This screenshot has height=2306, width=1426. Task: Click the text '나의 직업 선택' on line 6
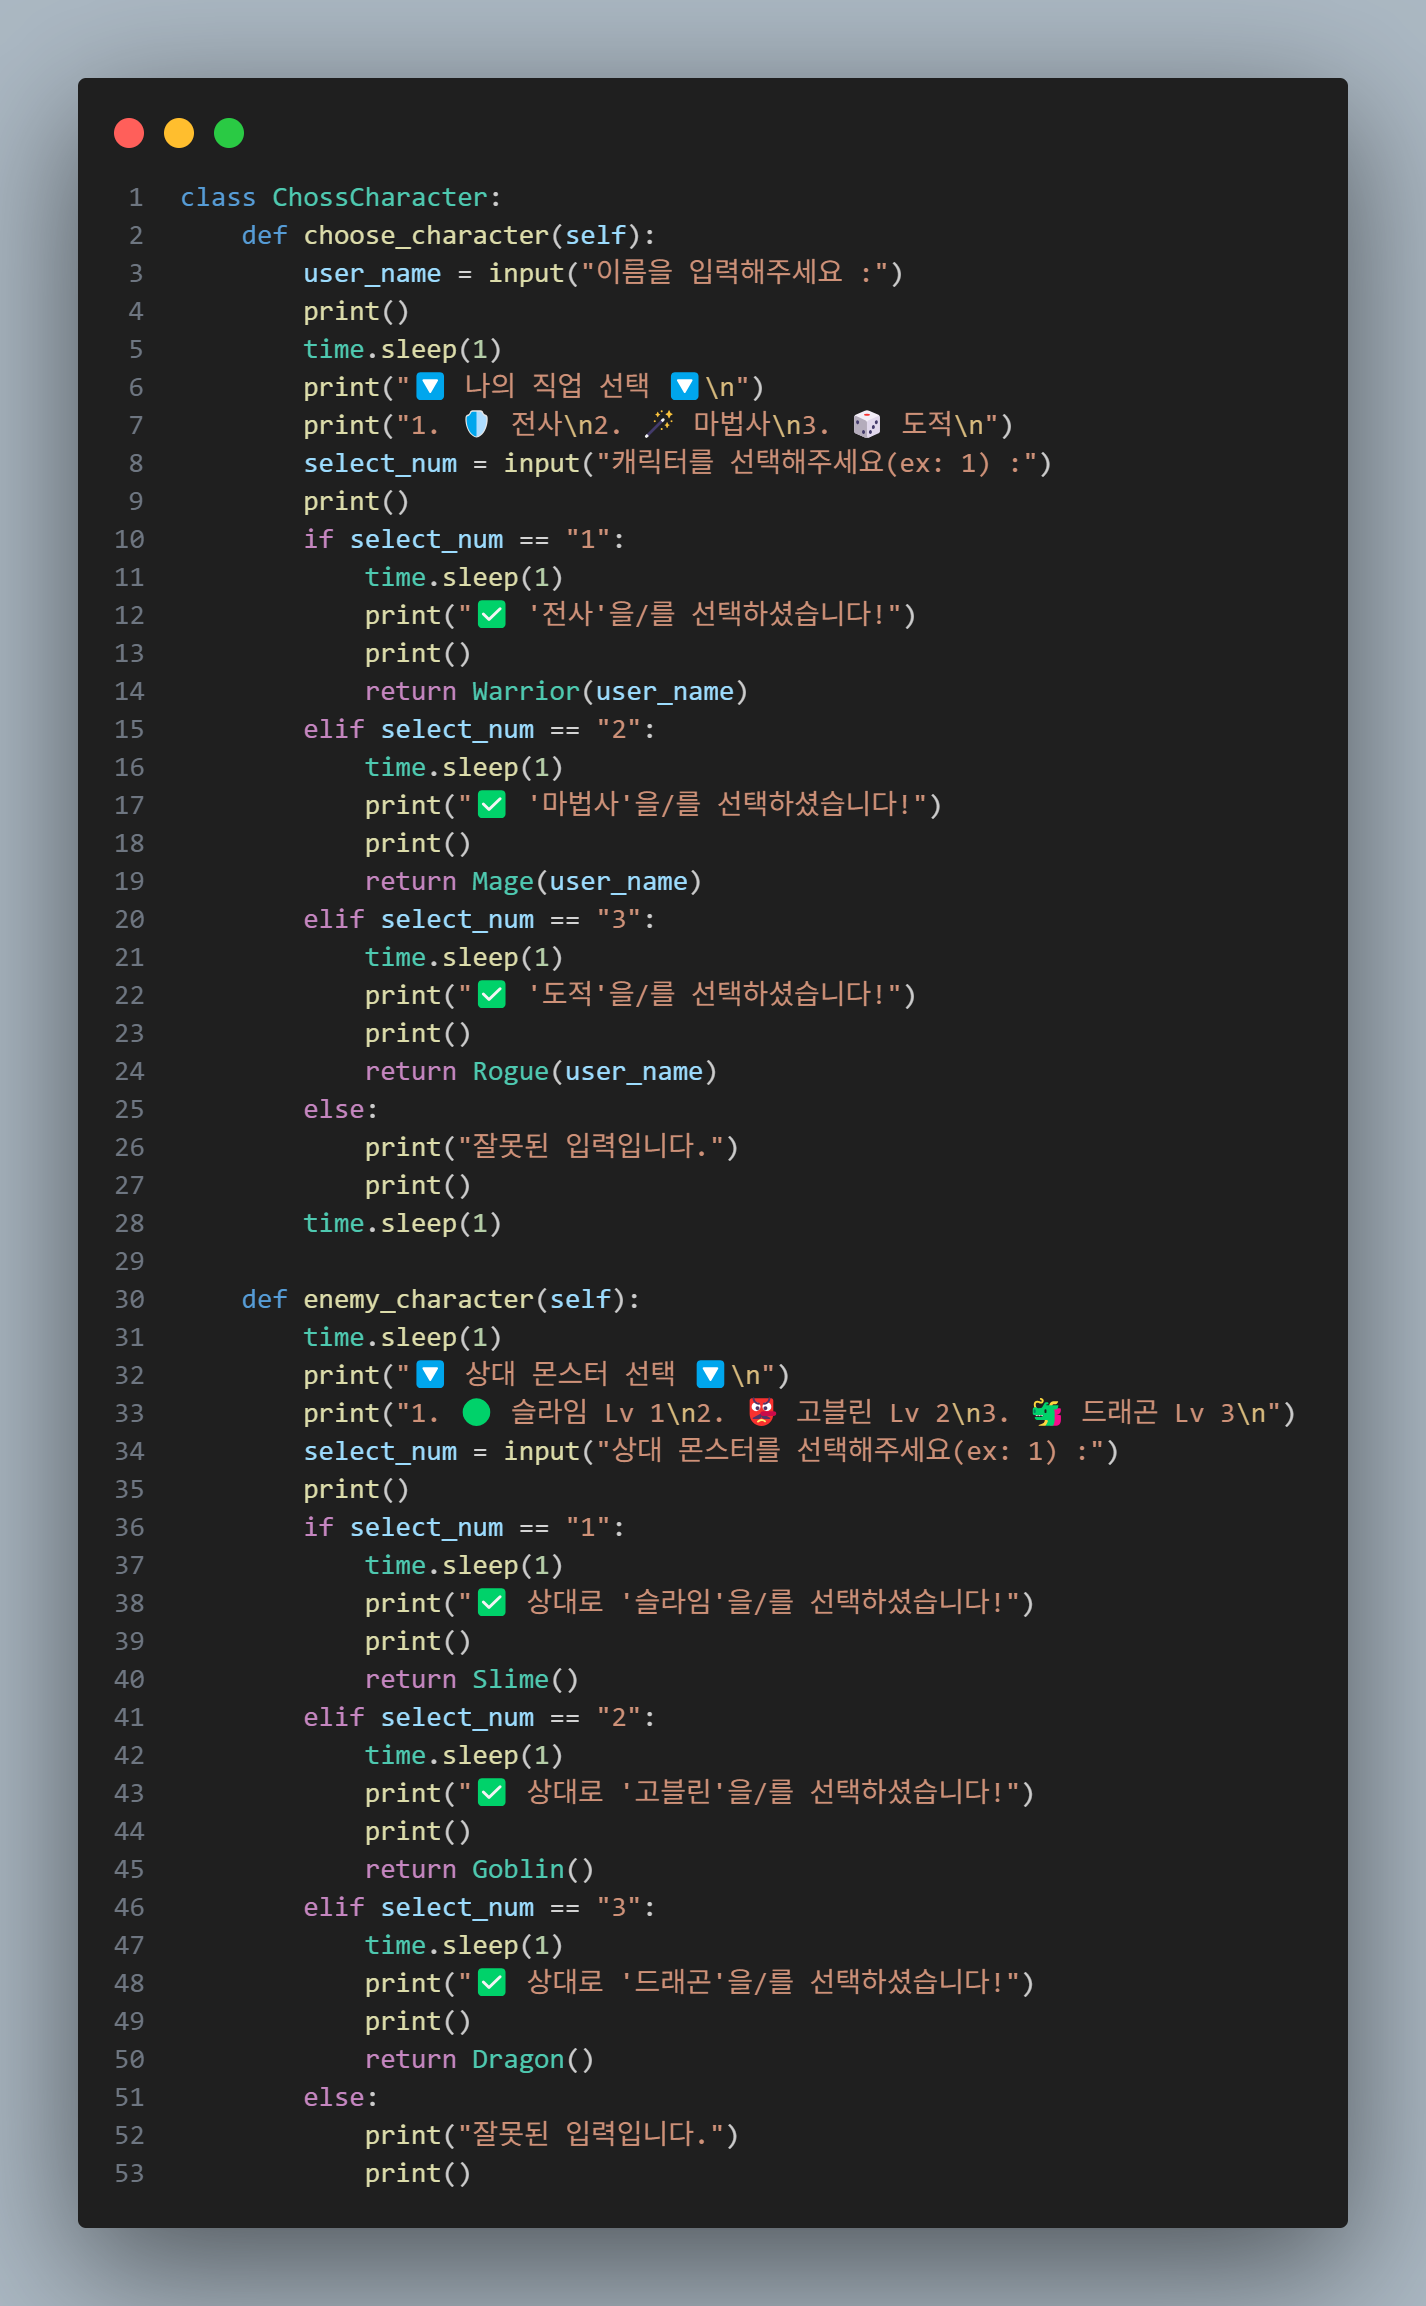pyautogui.click(x=557, y=386)
